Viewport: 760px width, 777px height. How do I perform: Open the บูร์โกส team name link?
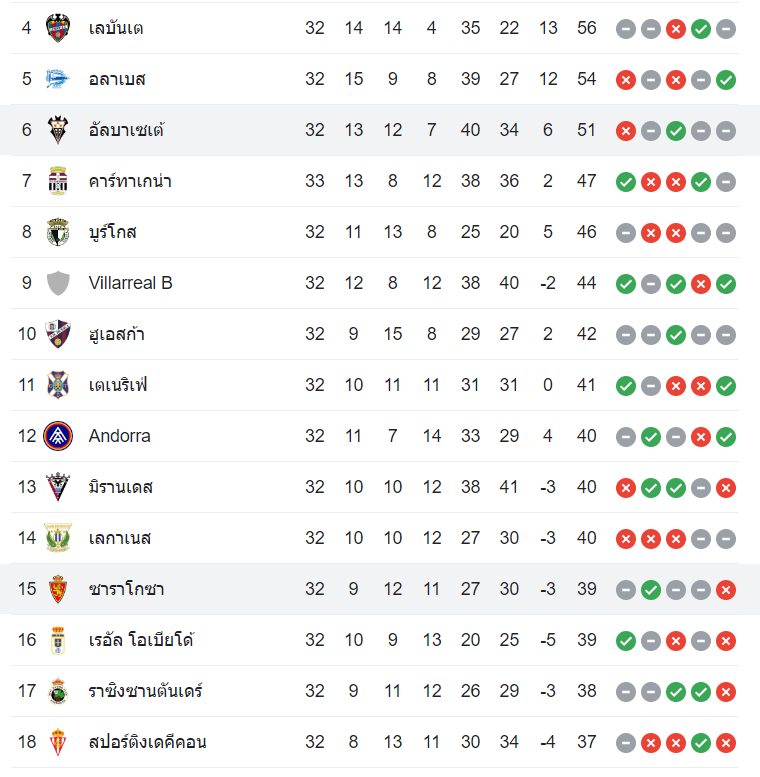(112, 232)
